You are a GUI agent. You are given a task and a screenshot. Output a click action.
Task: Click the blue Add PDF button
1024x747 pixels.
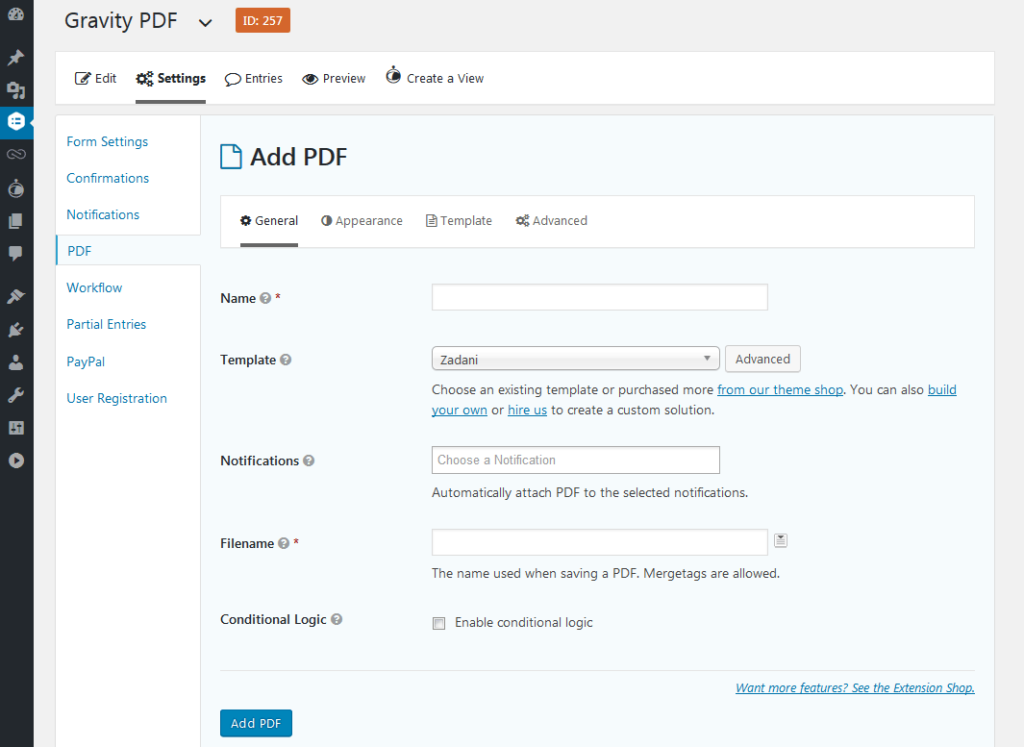point(255,723)
